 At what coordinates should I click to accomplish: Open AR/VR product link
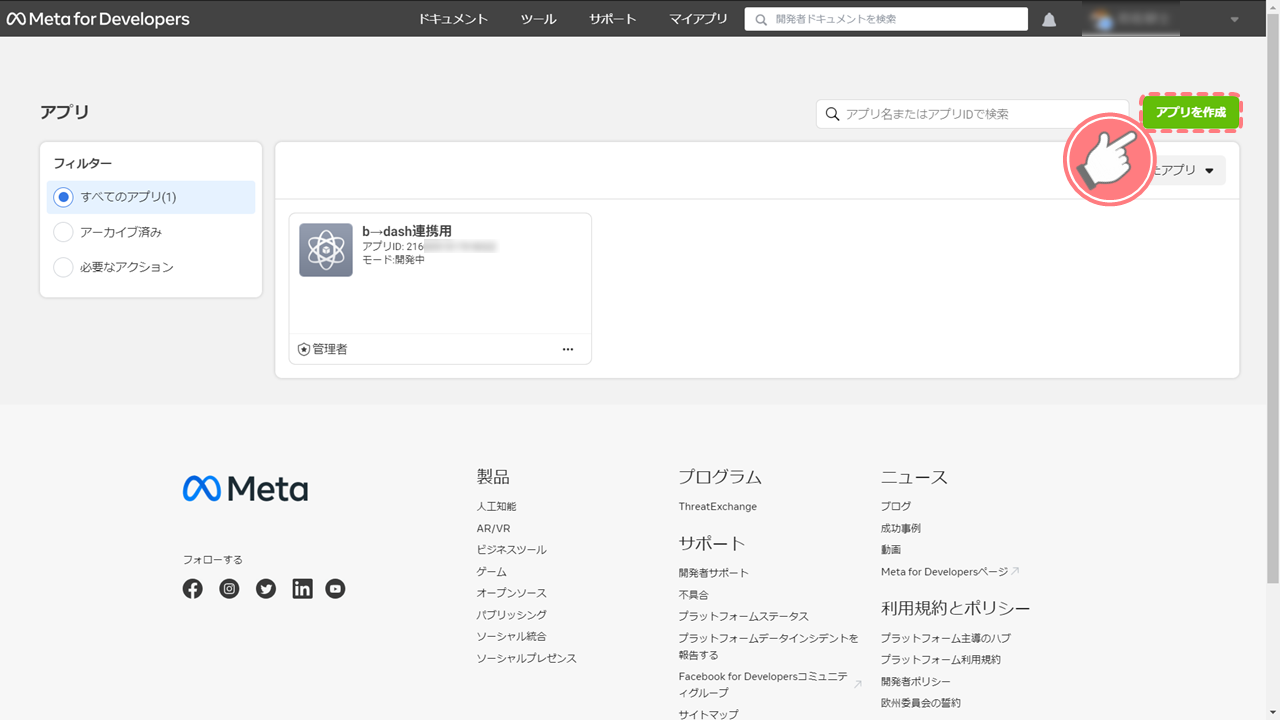tap(494, 528)
